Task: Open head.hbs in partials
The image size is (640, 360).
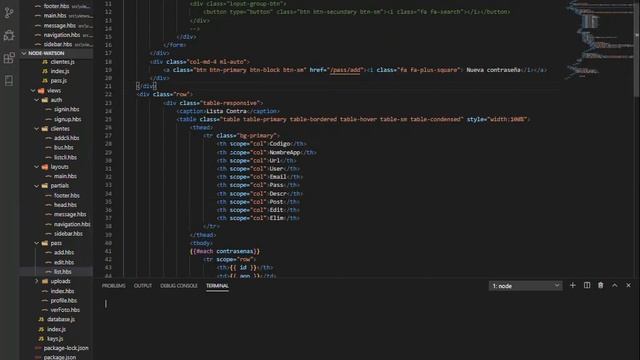Action: [x=65, y=205]
